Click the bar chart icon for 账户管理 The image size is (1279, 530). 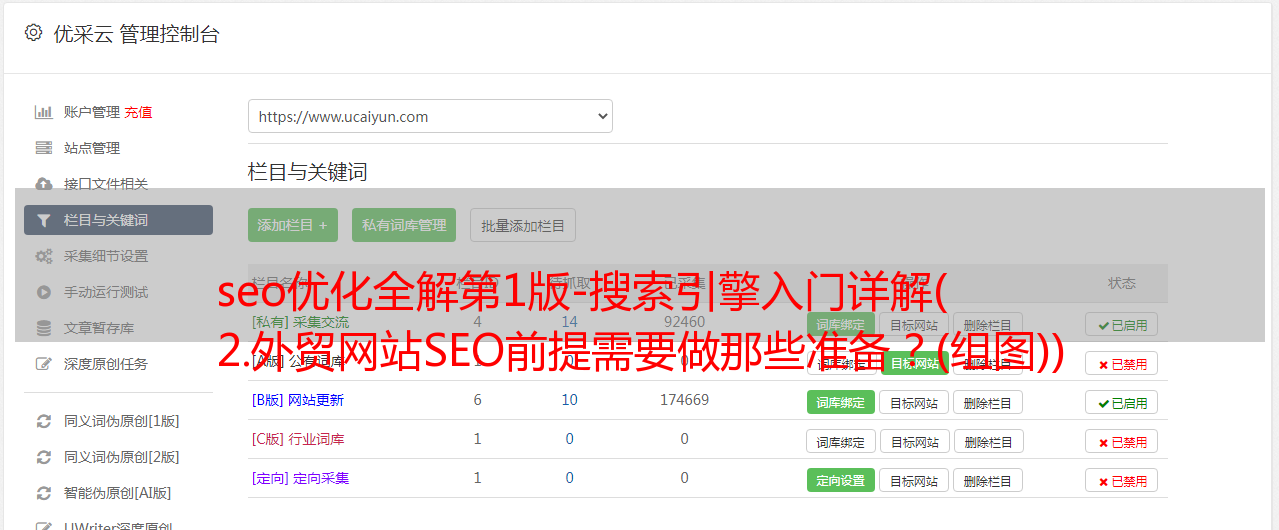click(x=43, y=112)
